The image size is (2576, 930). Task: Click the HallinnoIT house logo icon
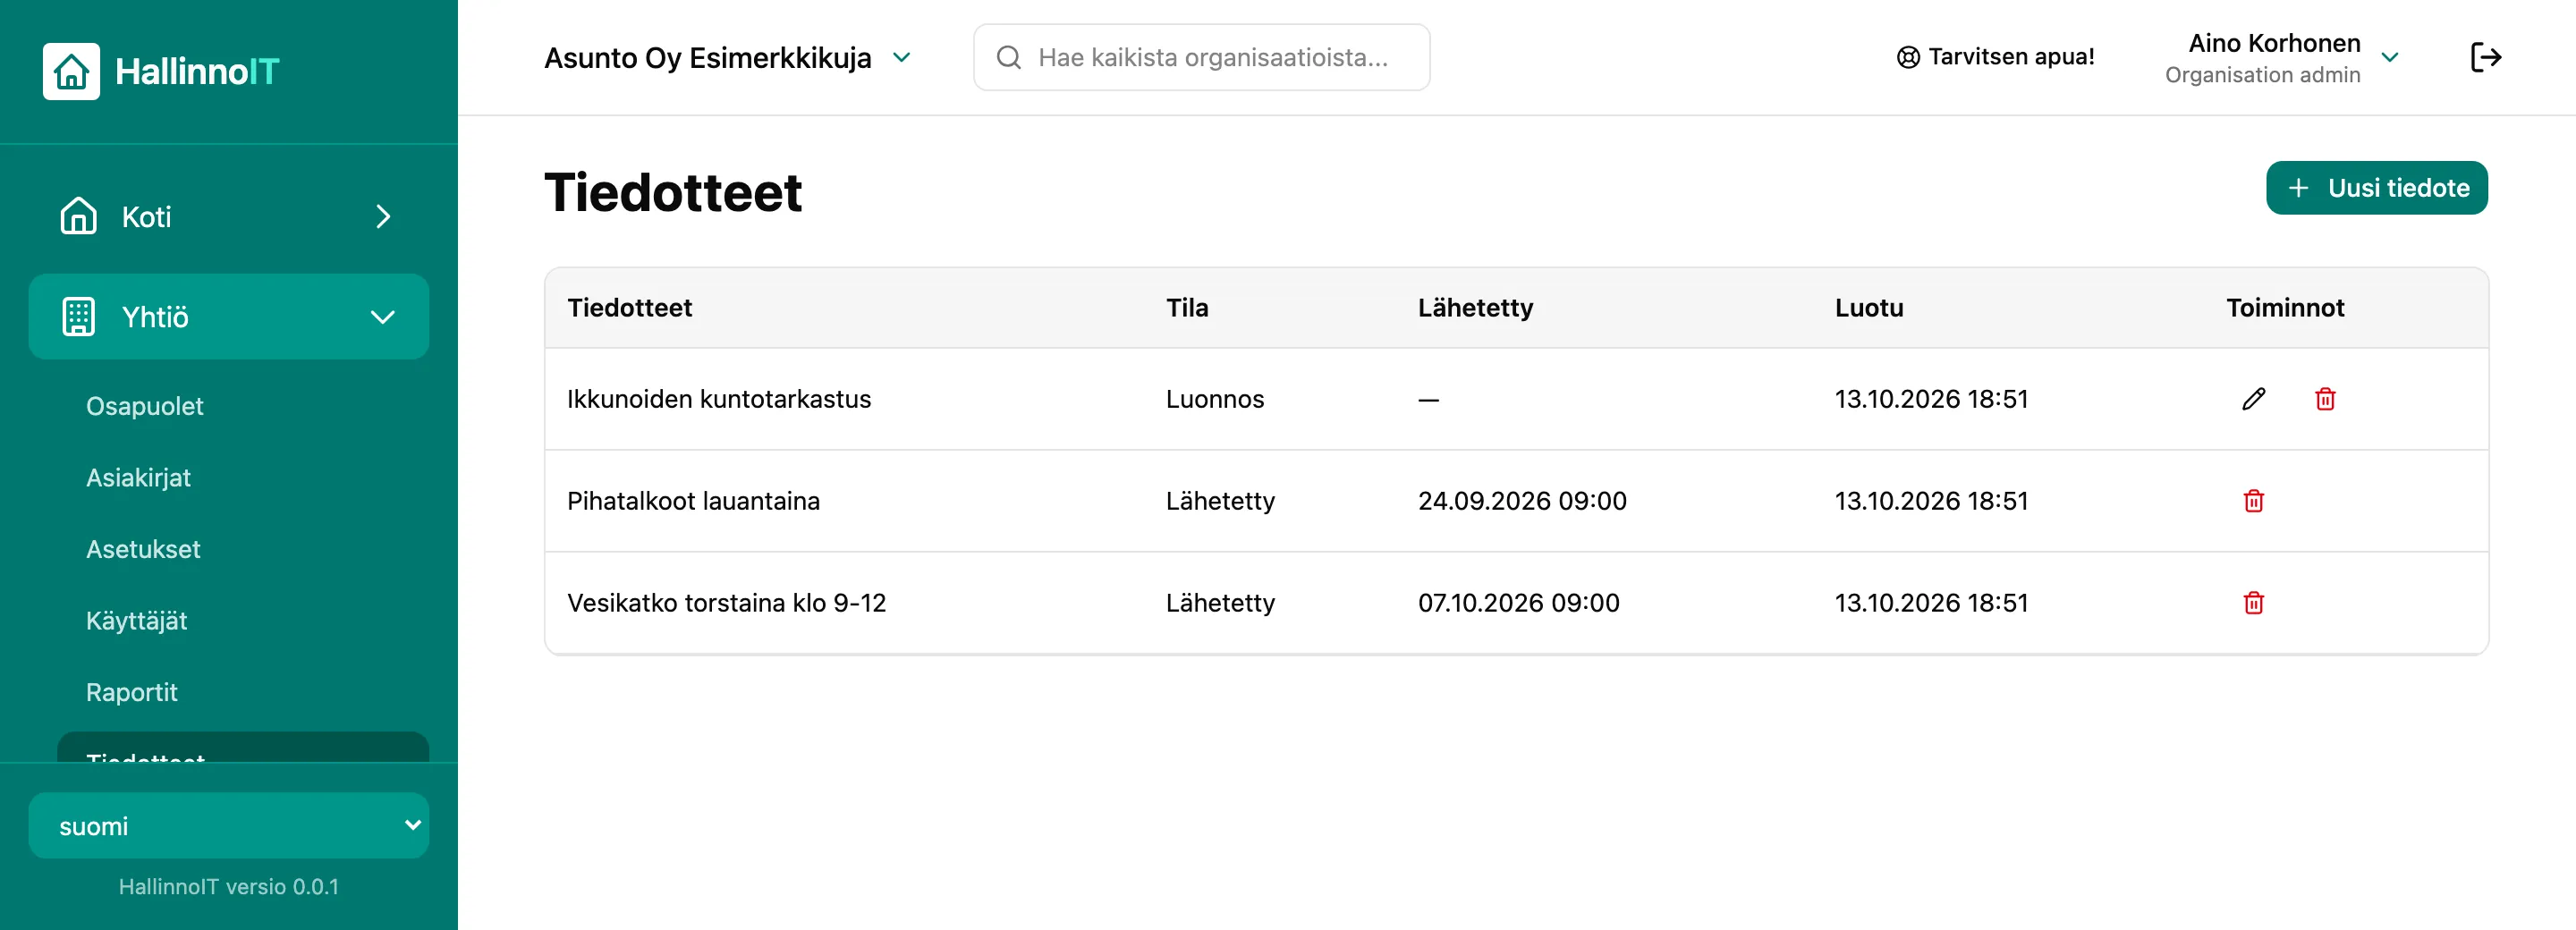click(71, 71)
